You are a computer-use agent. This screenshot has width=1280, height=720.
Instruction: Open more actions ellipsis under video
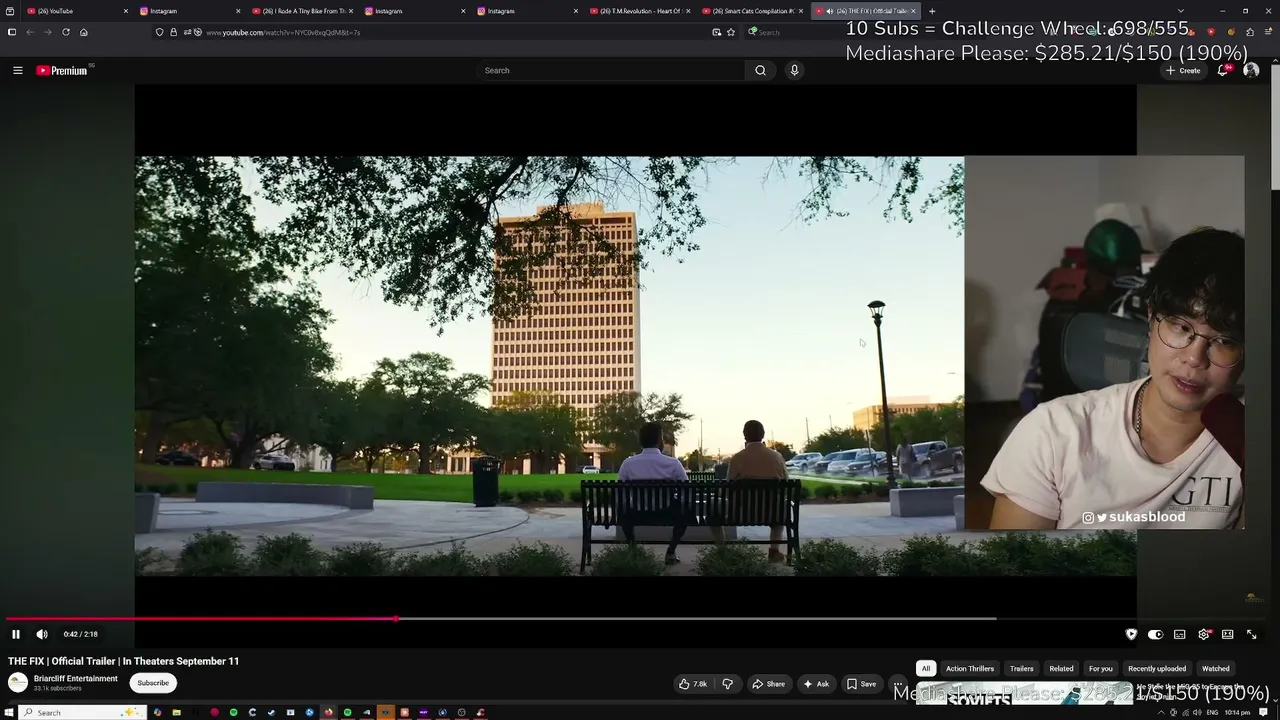pyautogui.click(x=898, y=684)
